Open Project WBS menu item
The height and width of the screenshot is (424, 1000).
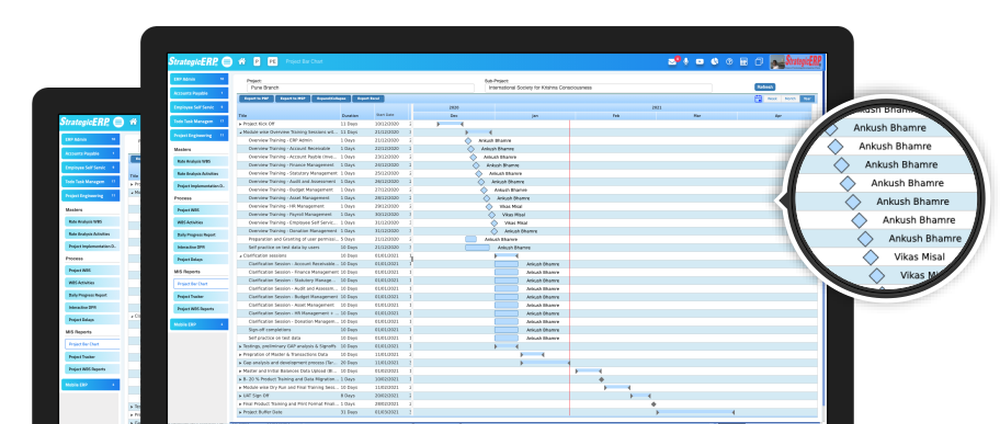[x=201, y=210]
